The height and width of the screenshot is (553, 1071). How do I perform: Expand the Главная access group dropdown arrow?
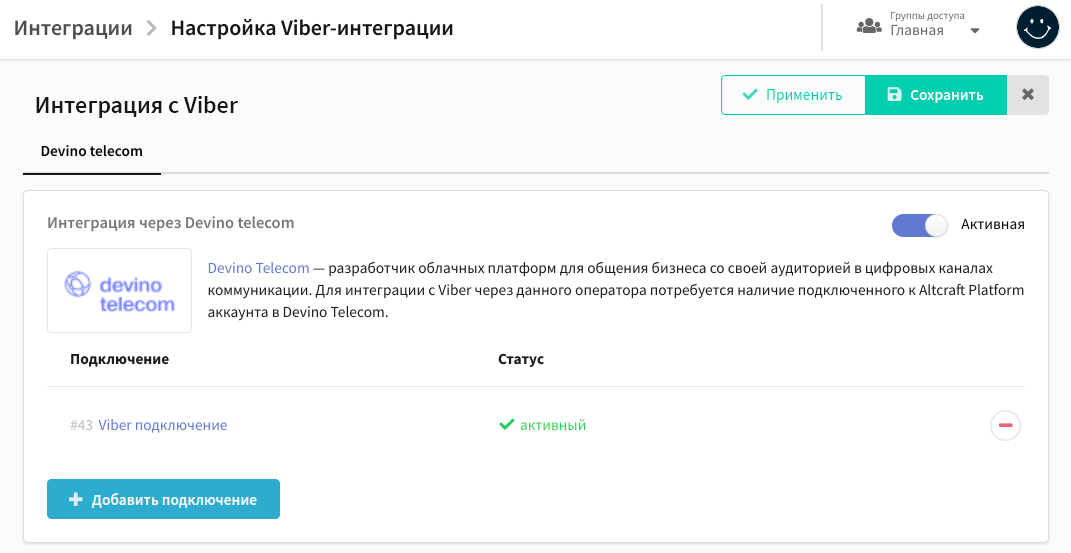[975, 31]
